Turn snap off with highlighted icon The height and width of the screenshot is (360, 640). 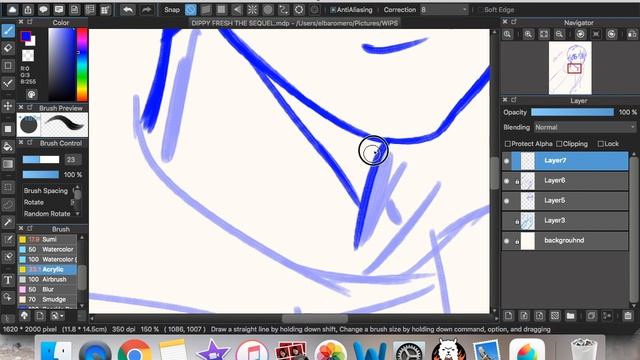191,10
